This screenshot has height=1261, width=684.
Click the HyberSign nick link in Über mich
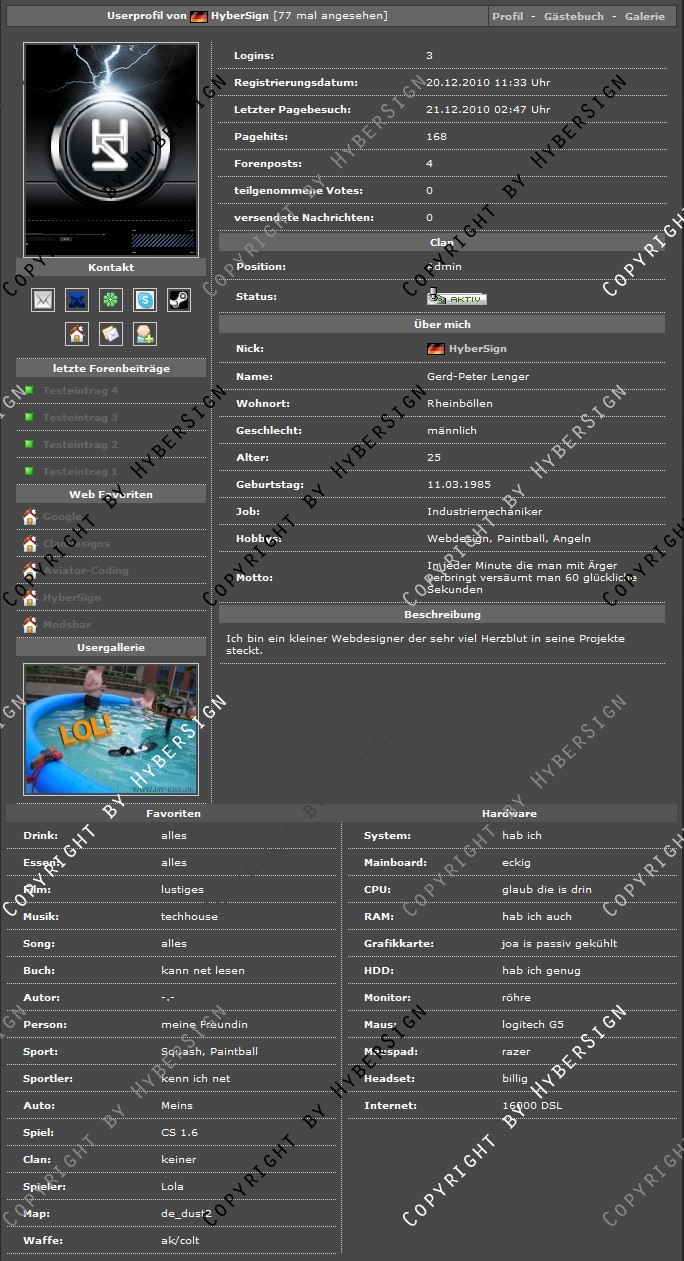(x=478, y=349)
